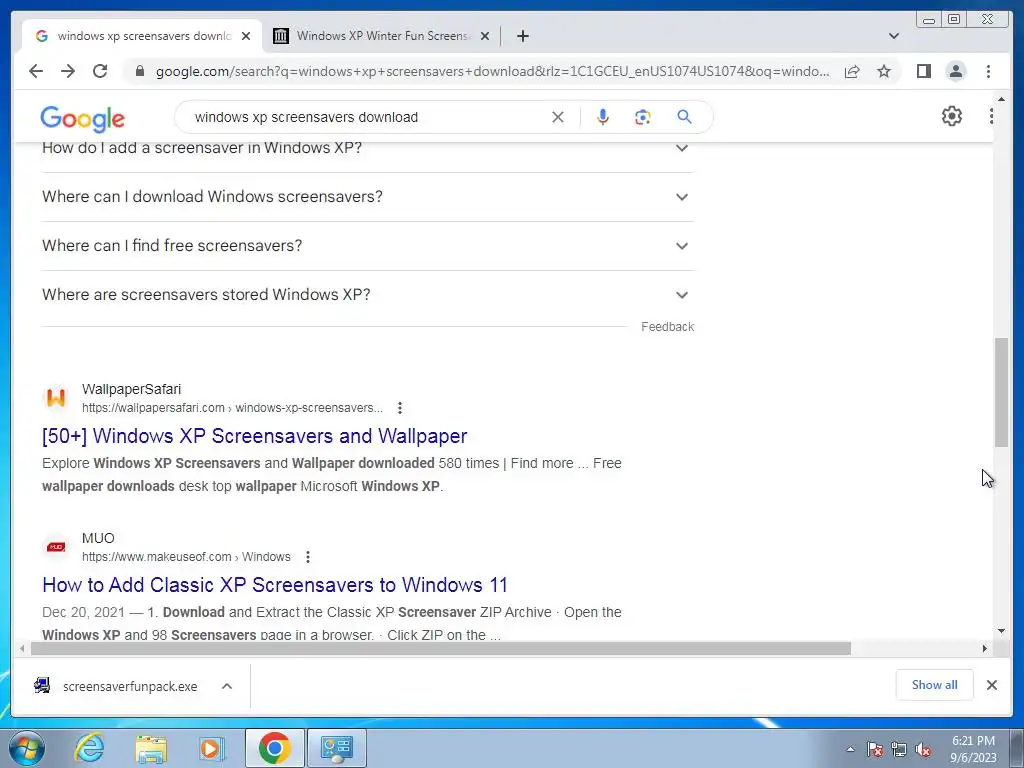This screenshot has width=1024, height=768.
Task: Click the scroll down arrow
Action: [x=1001, y=632]
